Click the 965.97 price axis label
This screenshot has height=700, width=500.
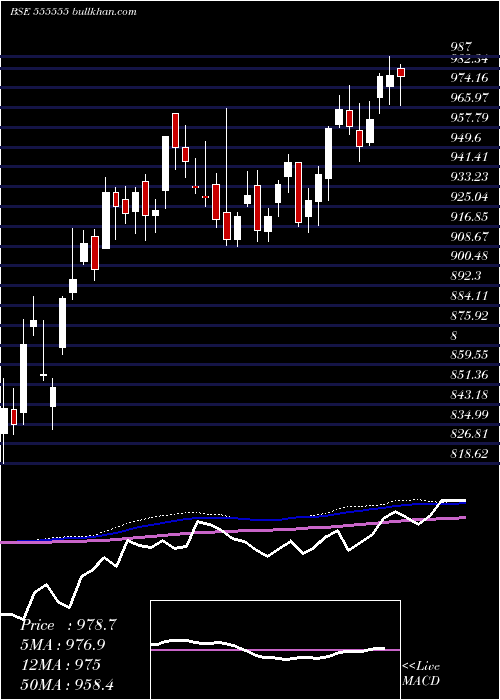click(x=469, y=98)
